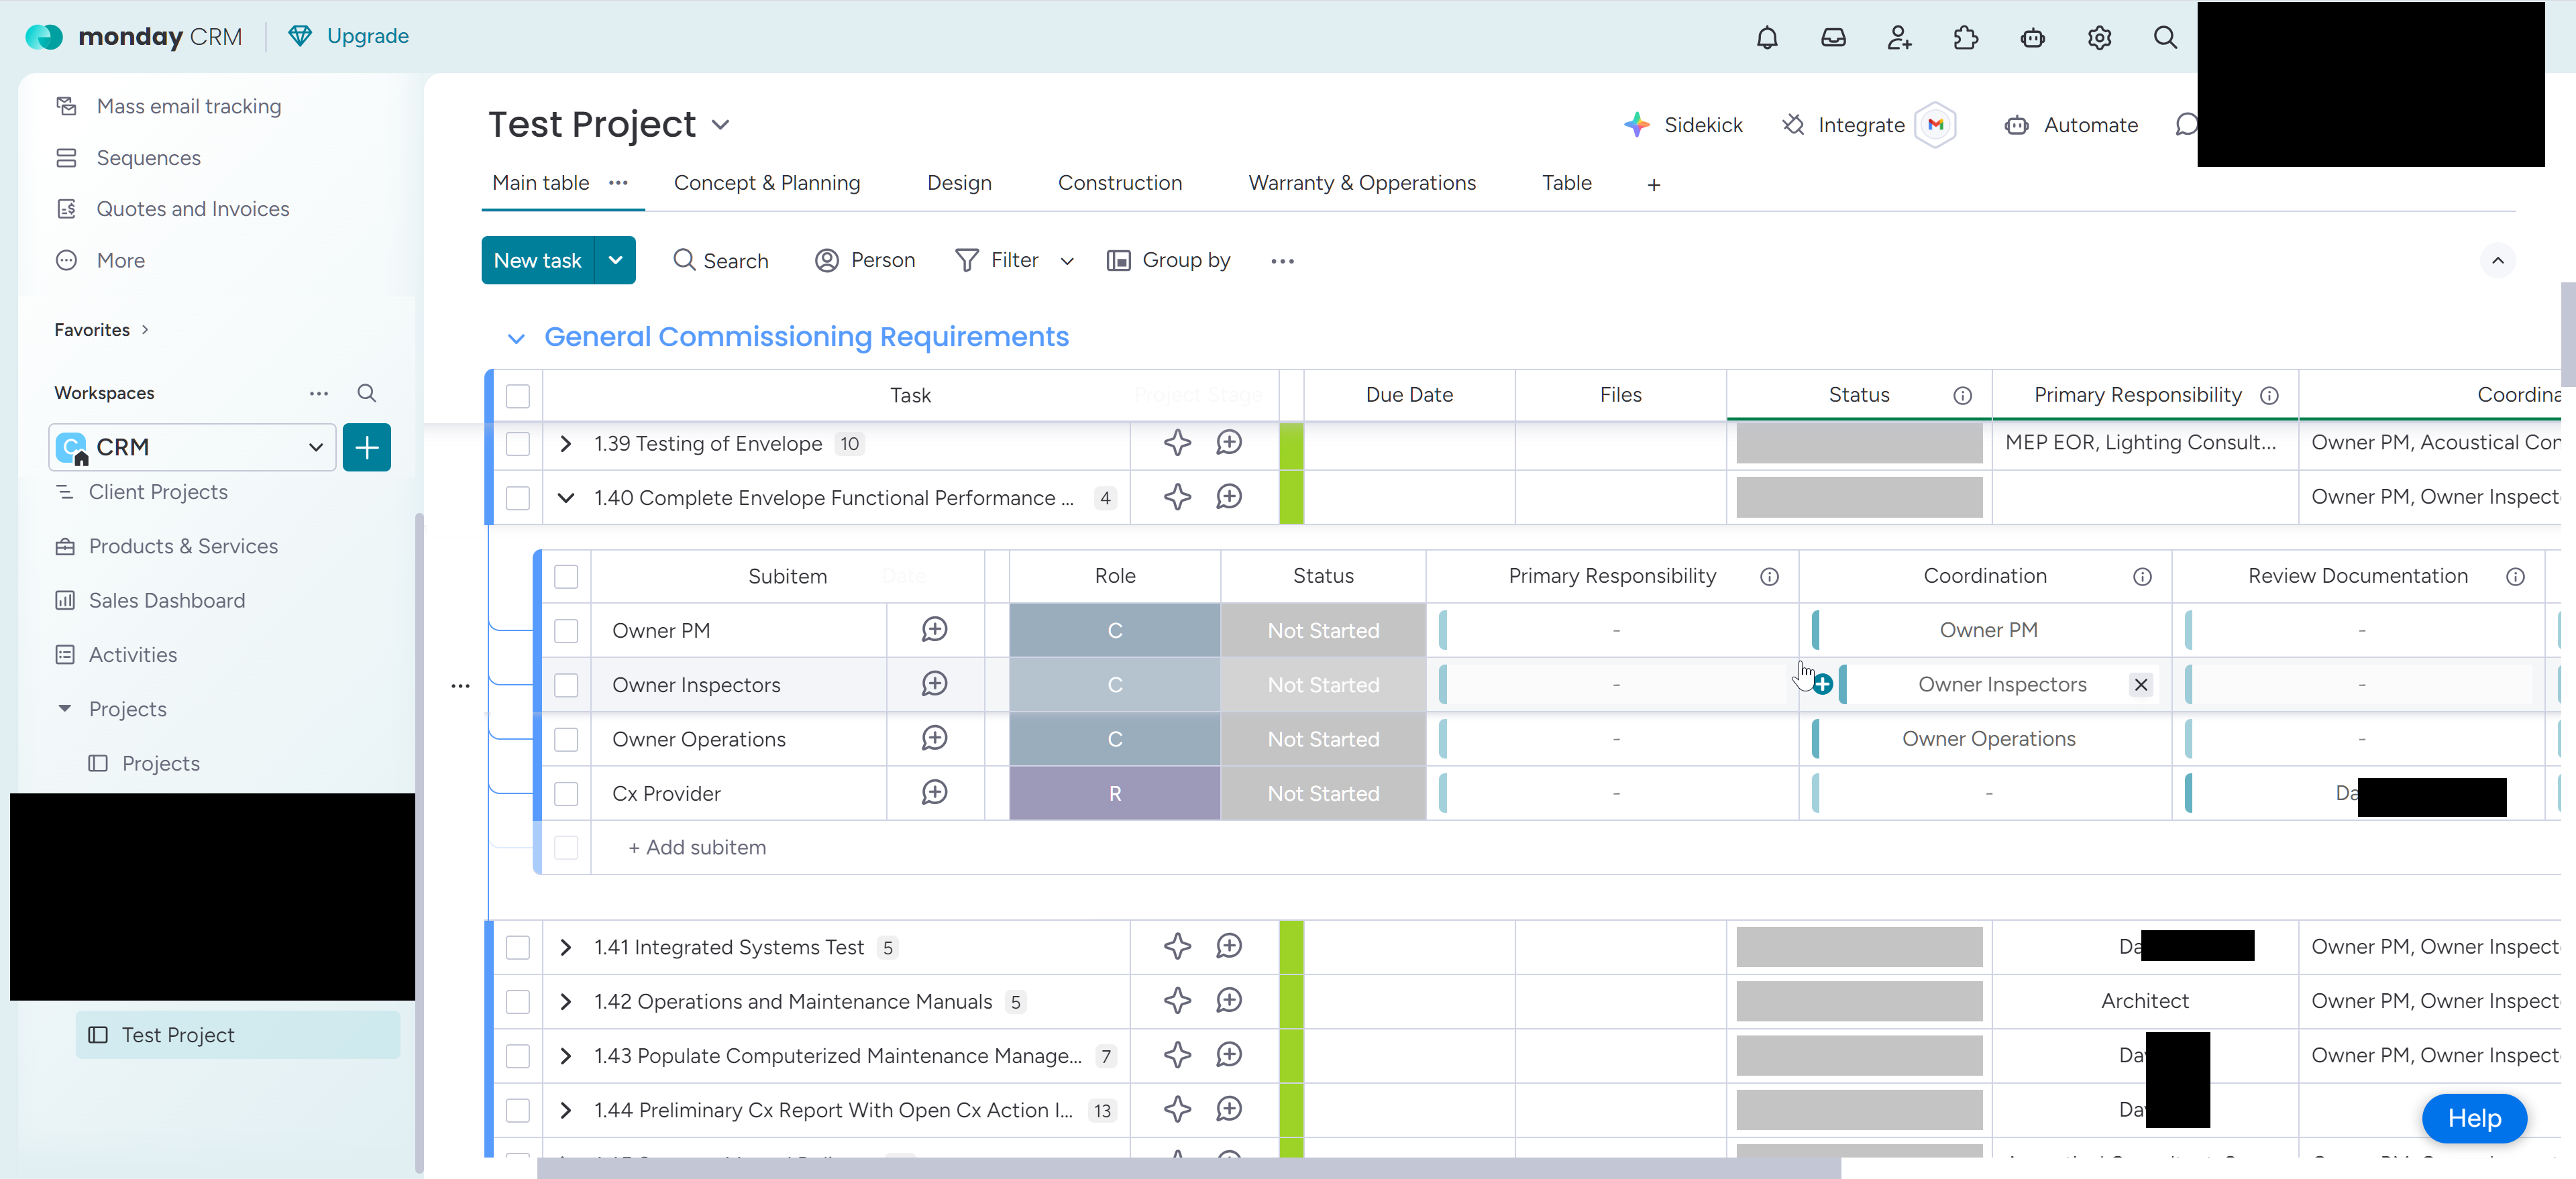2576x1179 pixels.
Task: Open the inbox tray icon
Action: point(1833,38)
